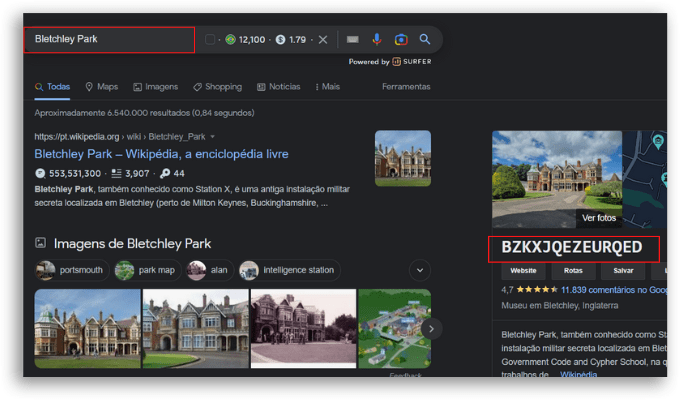Open the illustrated park map image

point(395,329)
